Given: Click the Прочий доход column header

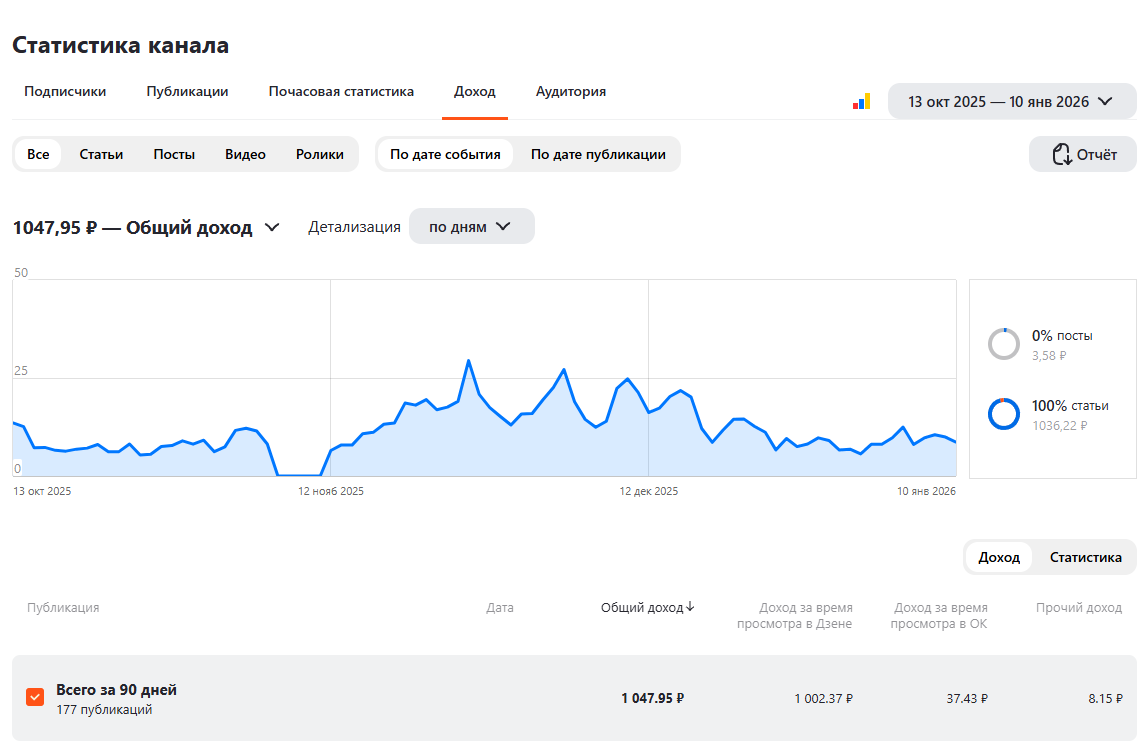Looking at the screenshot, I should point(1079,607).
